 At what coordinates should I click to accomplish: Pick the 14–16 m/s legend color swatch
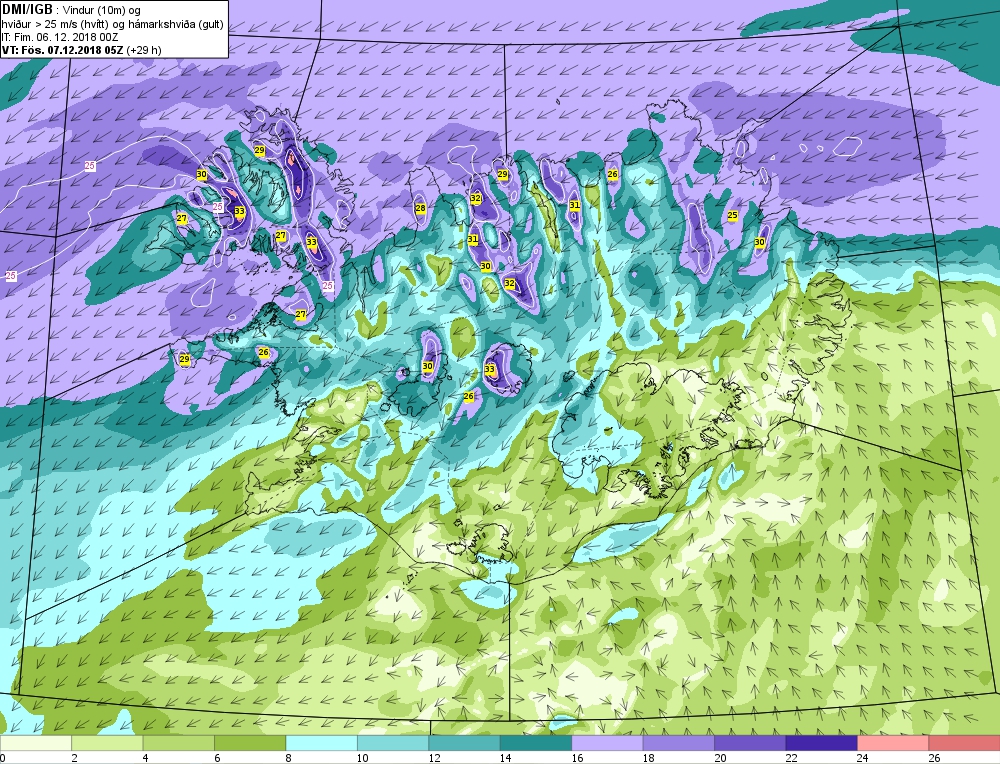tap(536, 743)
